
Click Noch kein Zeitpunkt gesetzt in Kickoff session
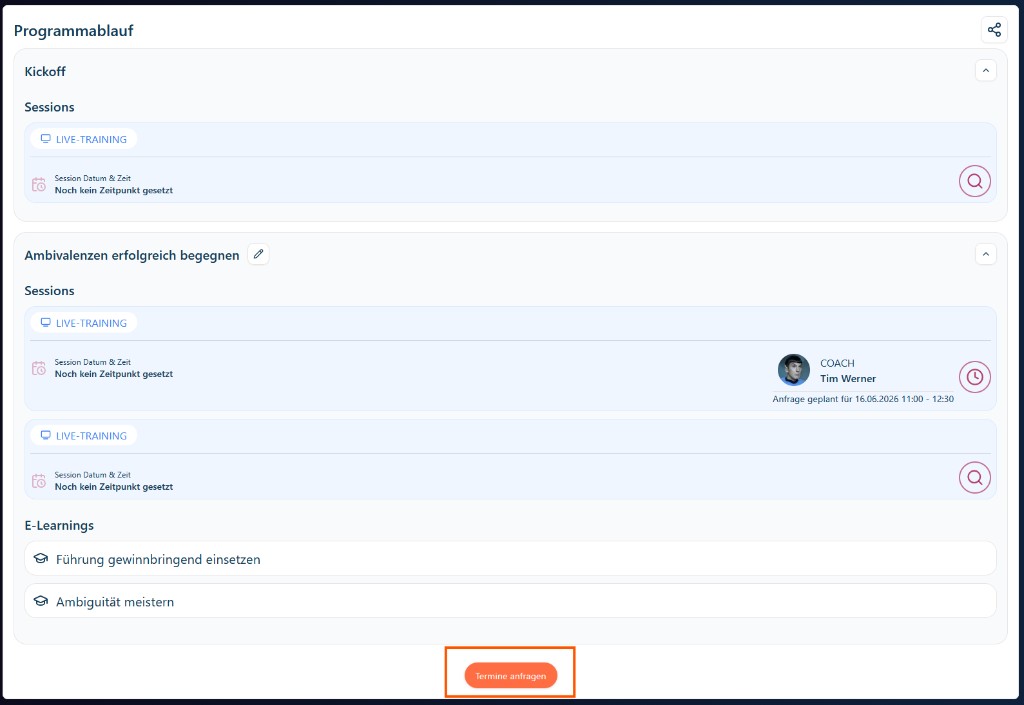[x=114, y=191]
